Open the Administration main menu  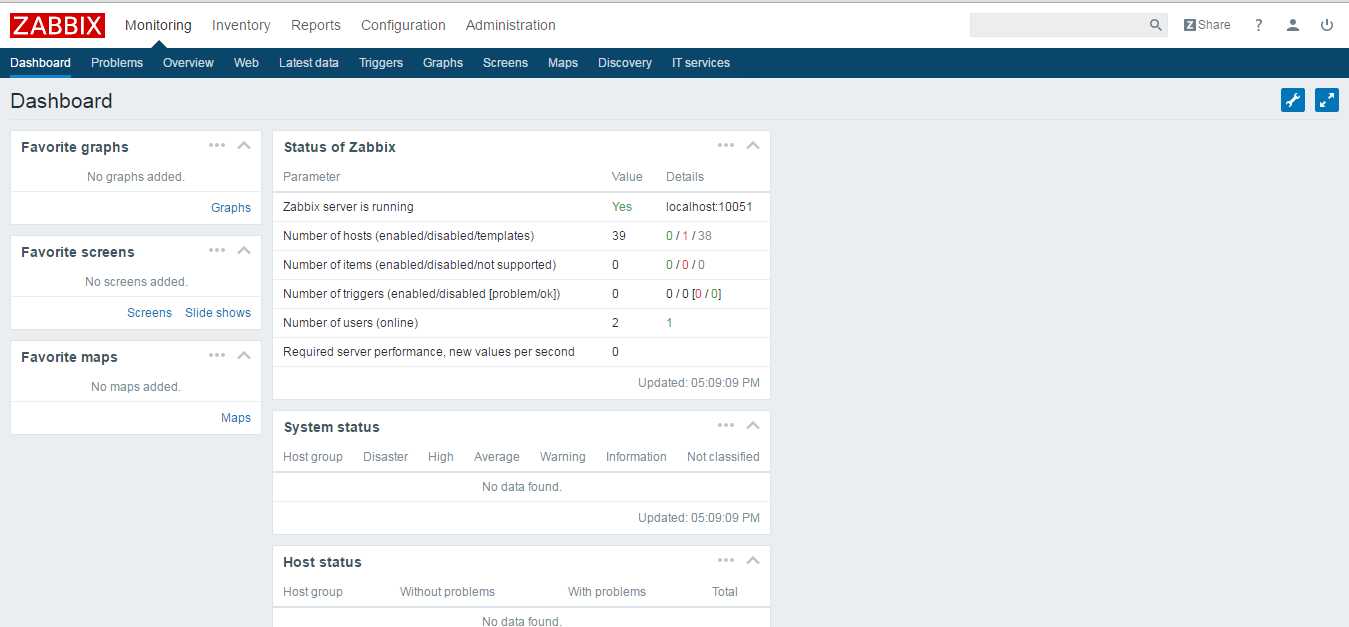point(511,25)
